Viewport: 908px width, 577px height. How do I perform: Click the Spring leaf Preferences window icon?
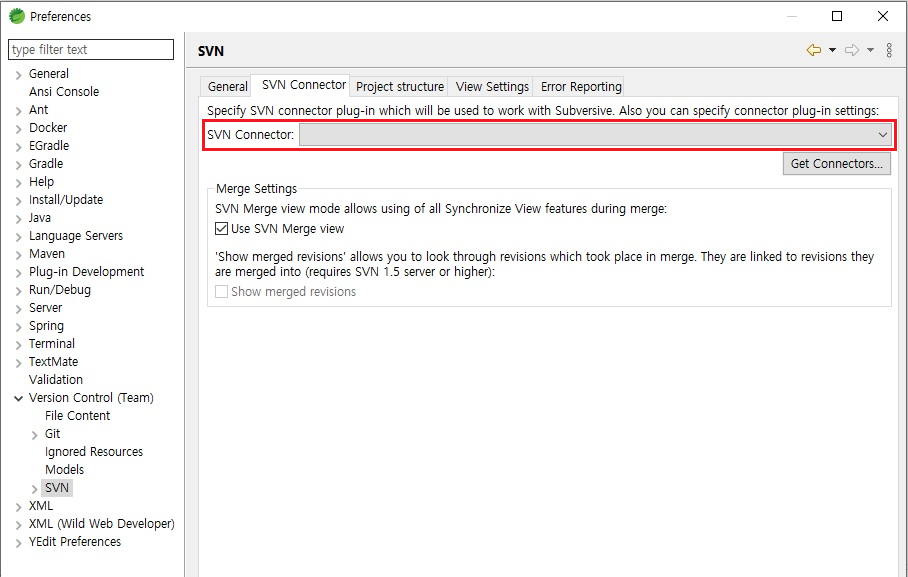(17, 16)
